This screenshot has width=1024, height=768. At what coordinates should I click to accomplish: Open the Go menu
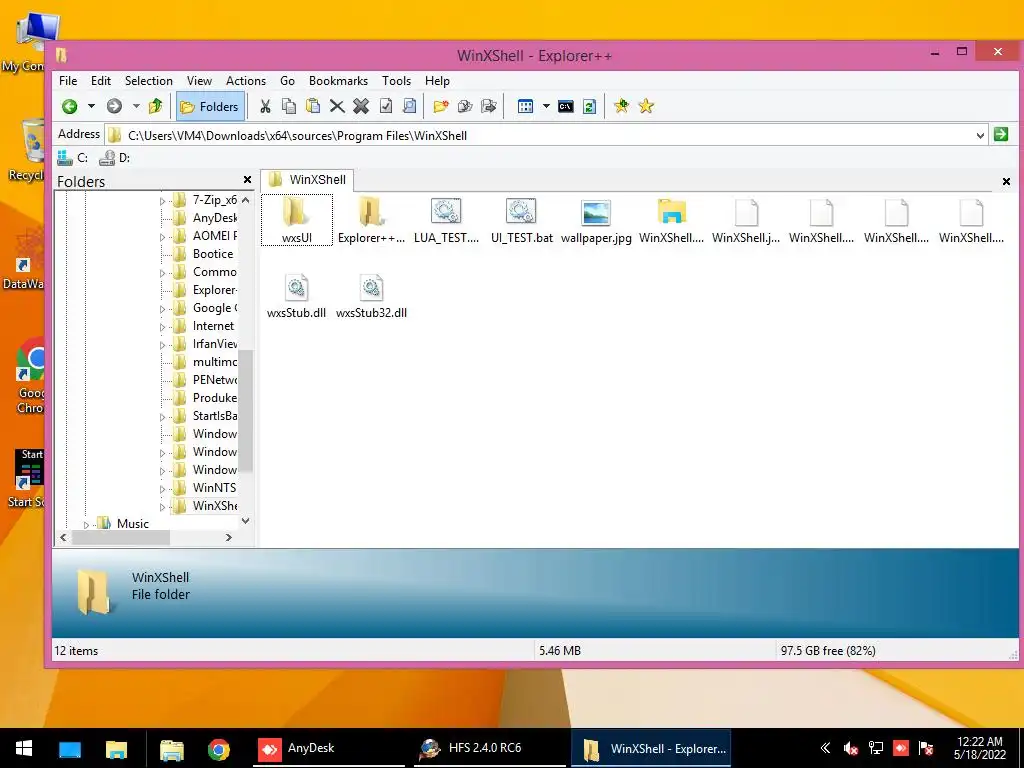(287, 81)
